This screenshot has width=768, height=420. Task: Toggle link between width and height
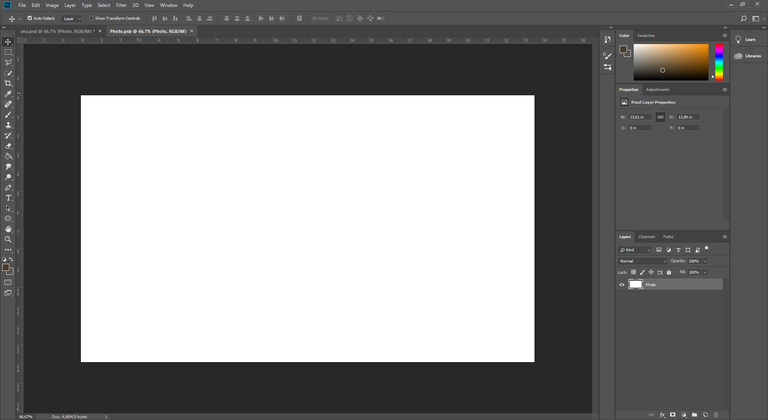coord(660,117)
